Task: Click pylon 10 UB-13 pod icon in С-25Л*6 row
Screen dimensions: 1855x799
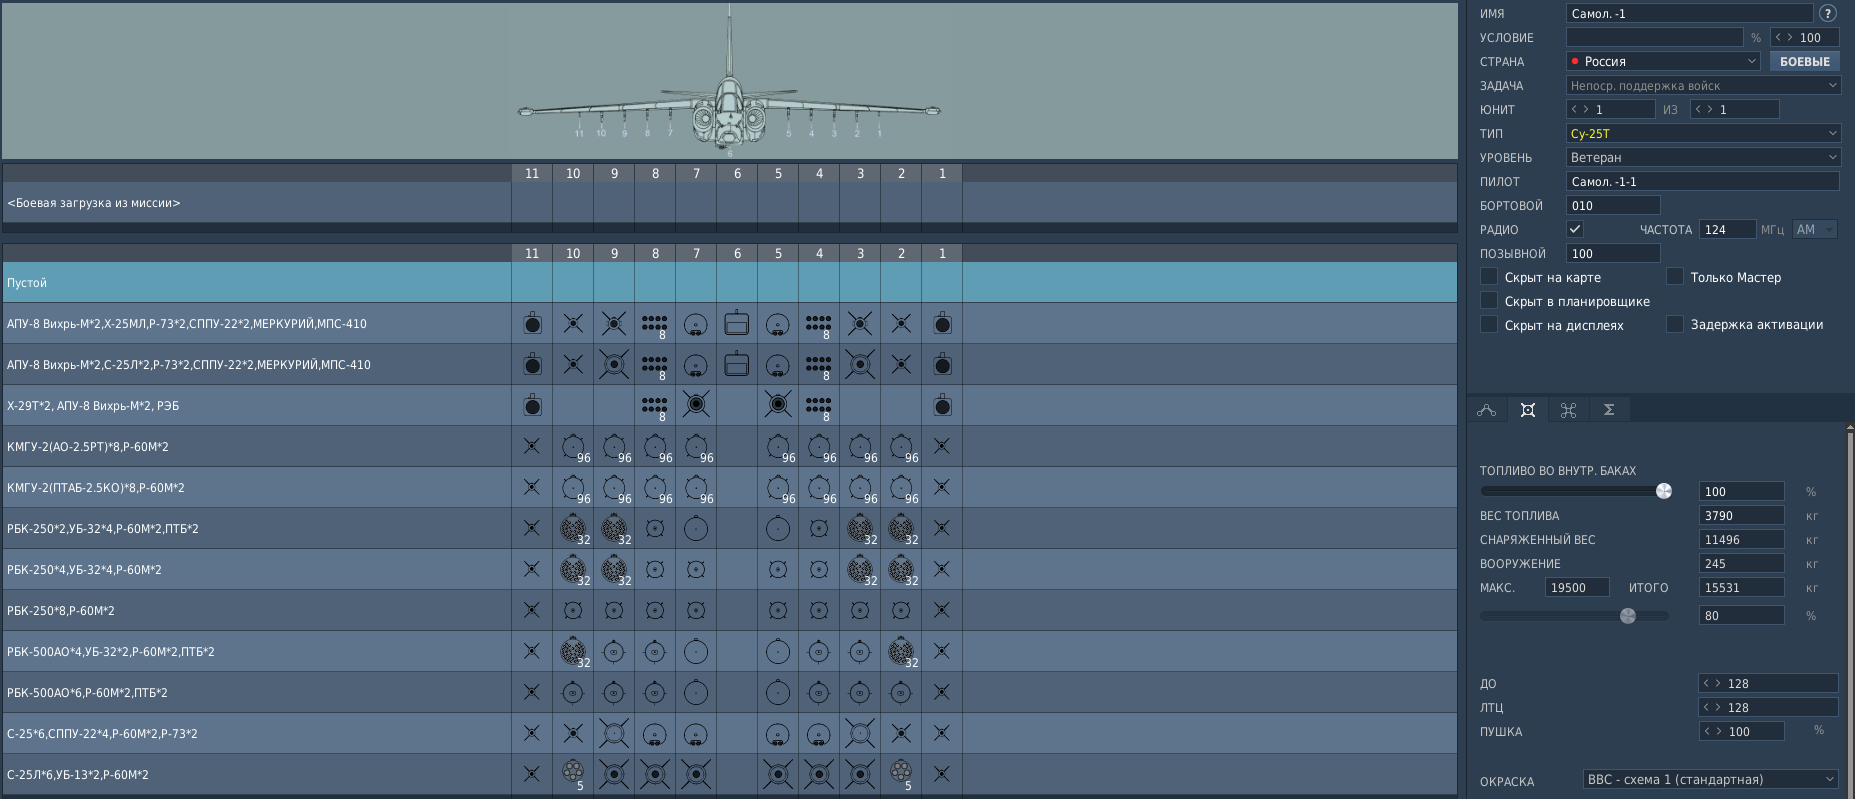Action: (x=574, y=772)
